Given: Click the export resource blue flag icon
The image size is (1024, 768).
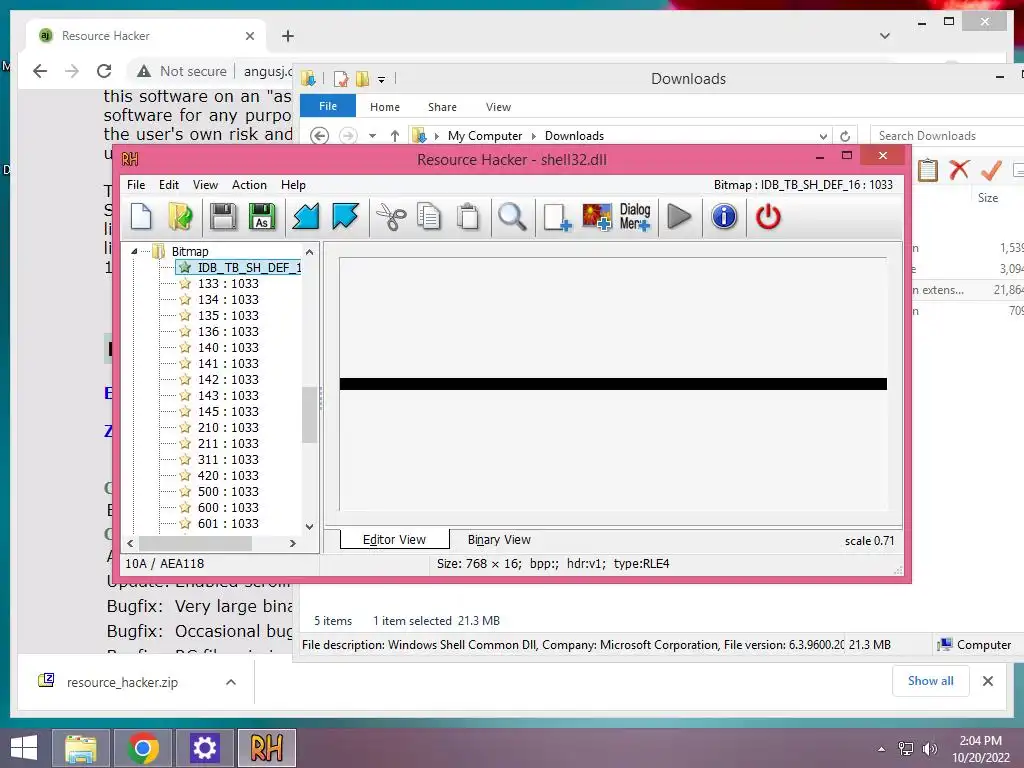Looking at the screenshot, I should 345,216.
